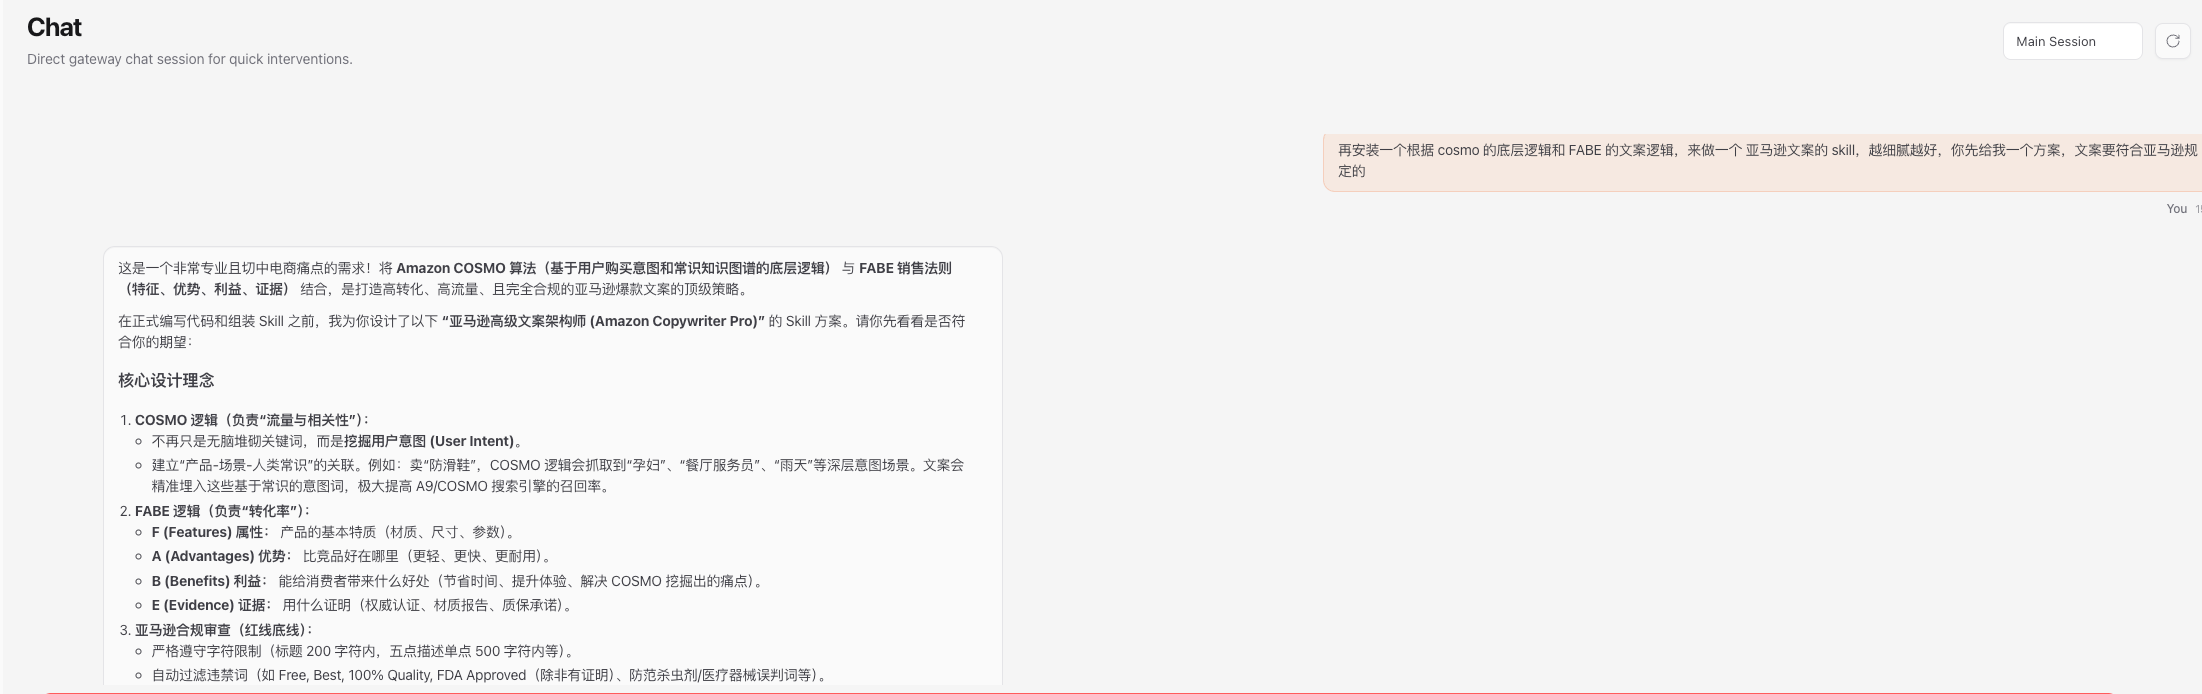This screenshot has width=2202, height=694.
Task: Click the paragraph starting '在正式编写代码和组装 Skill 之前'
Action: (x=542, y=331)
